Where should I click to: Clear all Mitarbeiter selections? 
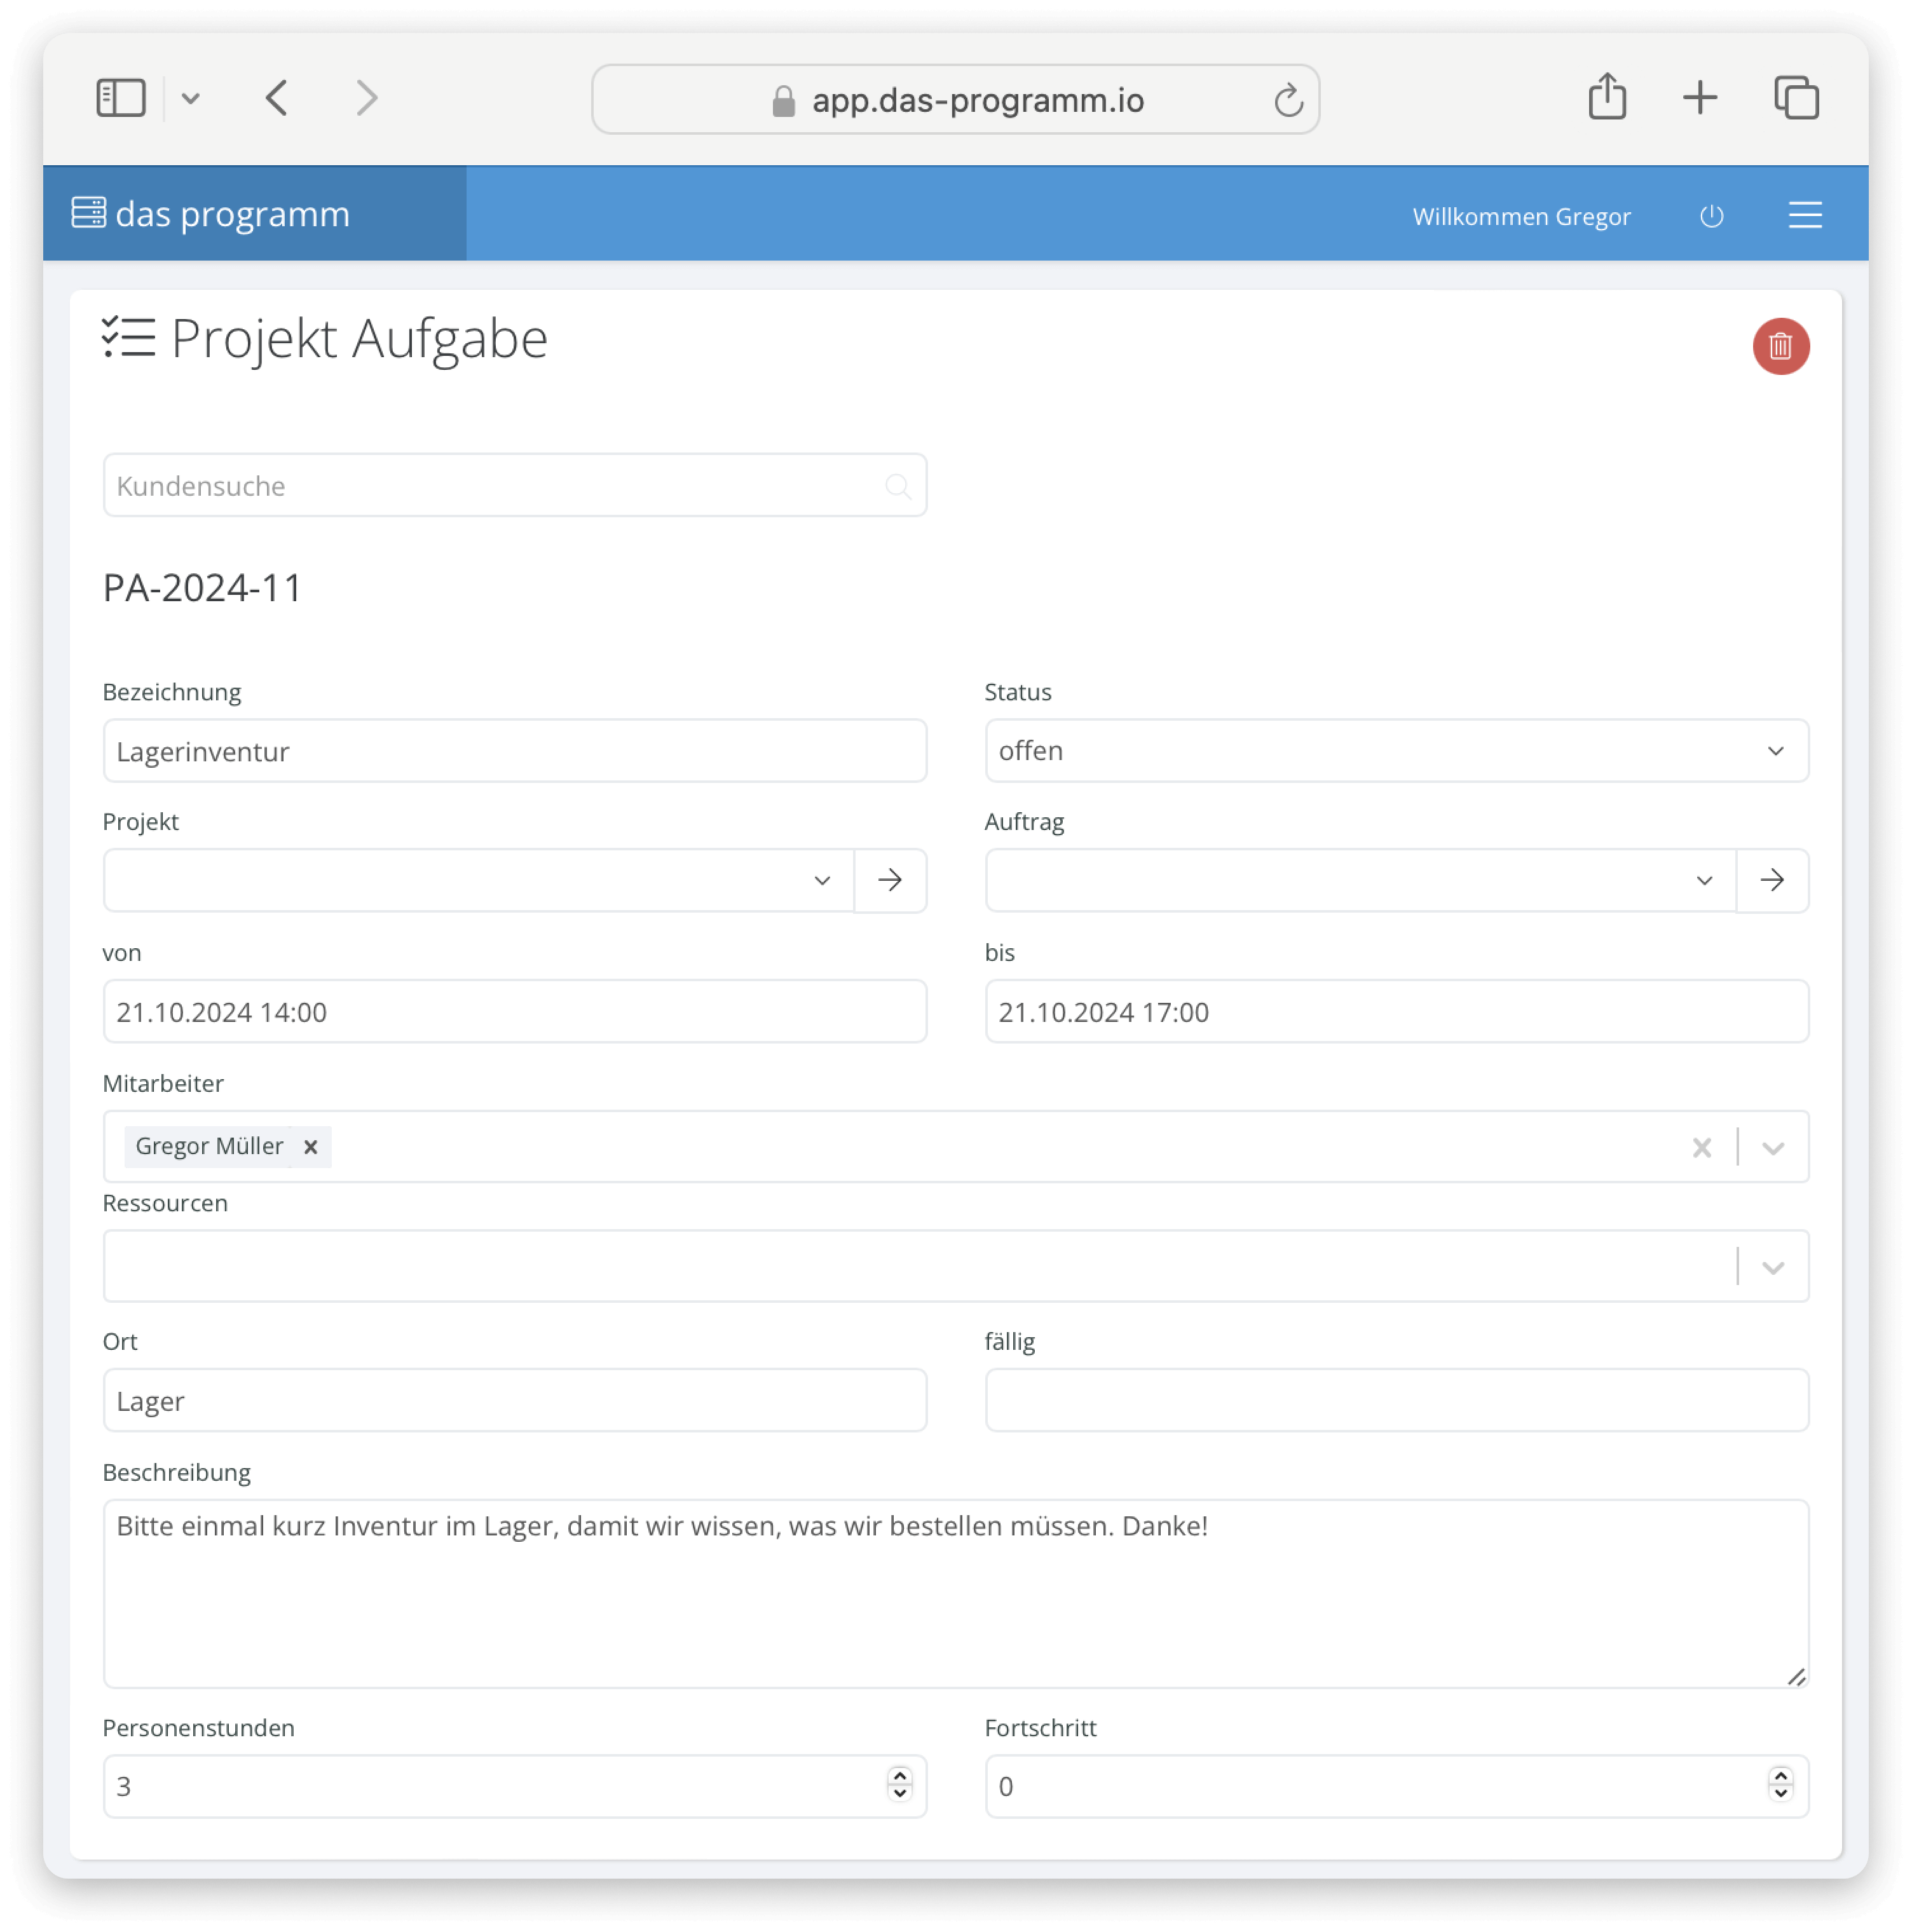(x=1701, y=1147)
